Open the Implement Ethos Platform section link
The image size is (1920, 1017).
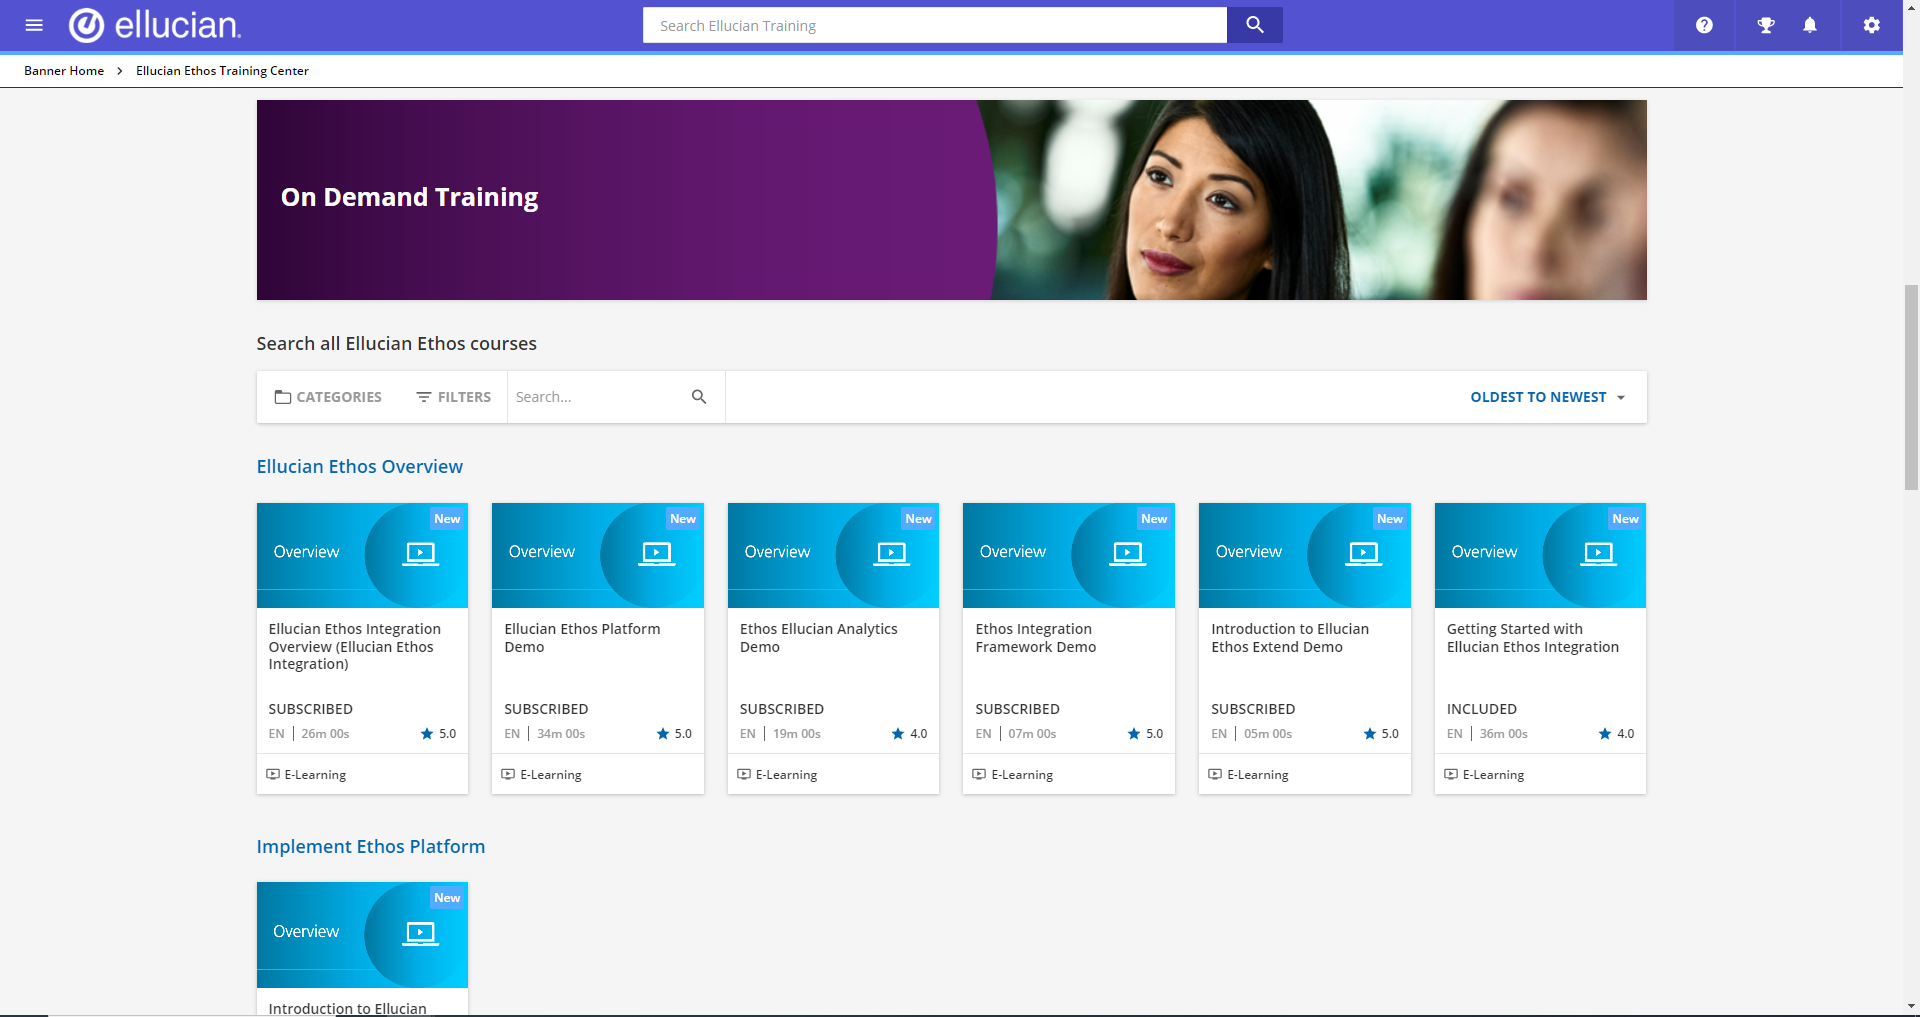click(370, 847)
